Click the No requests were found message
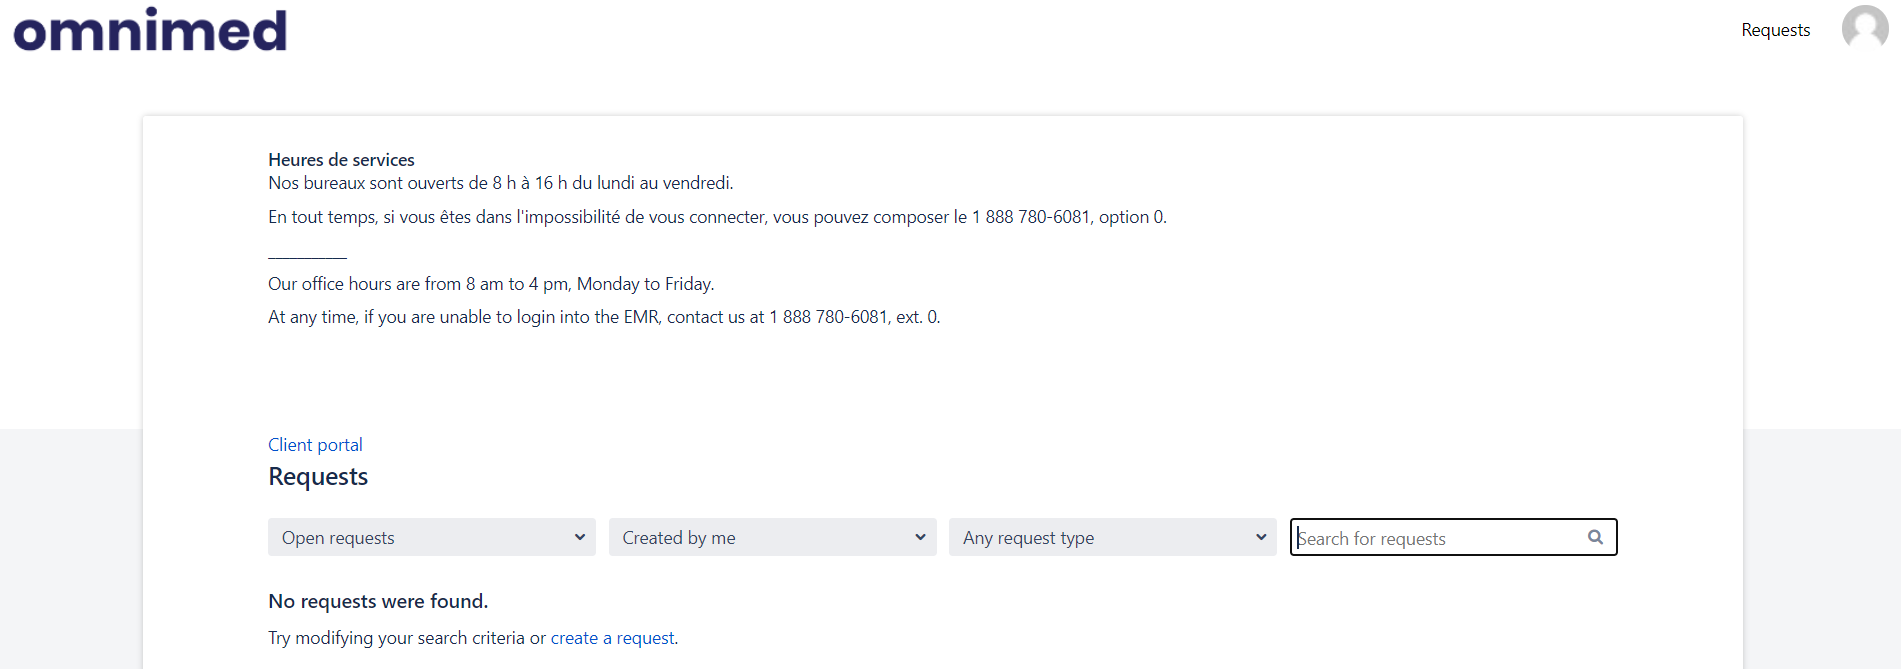The height and width of the screenshot is (669, 1901). (x=378, y=601)
